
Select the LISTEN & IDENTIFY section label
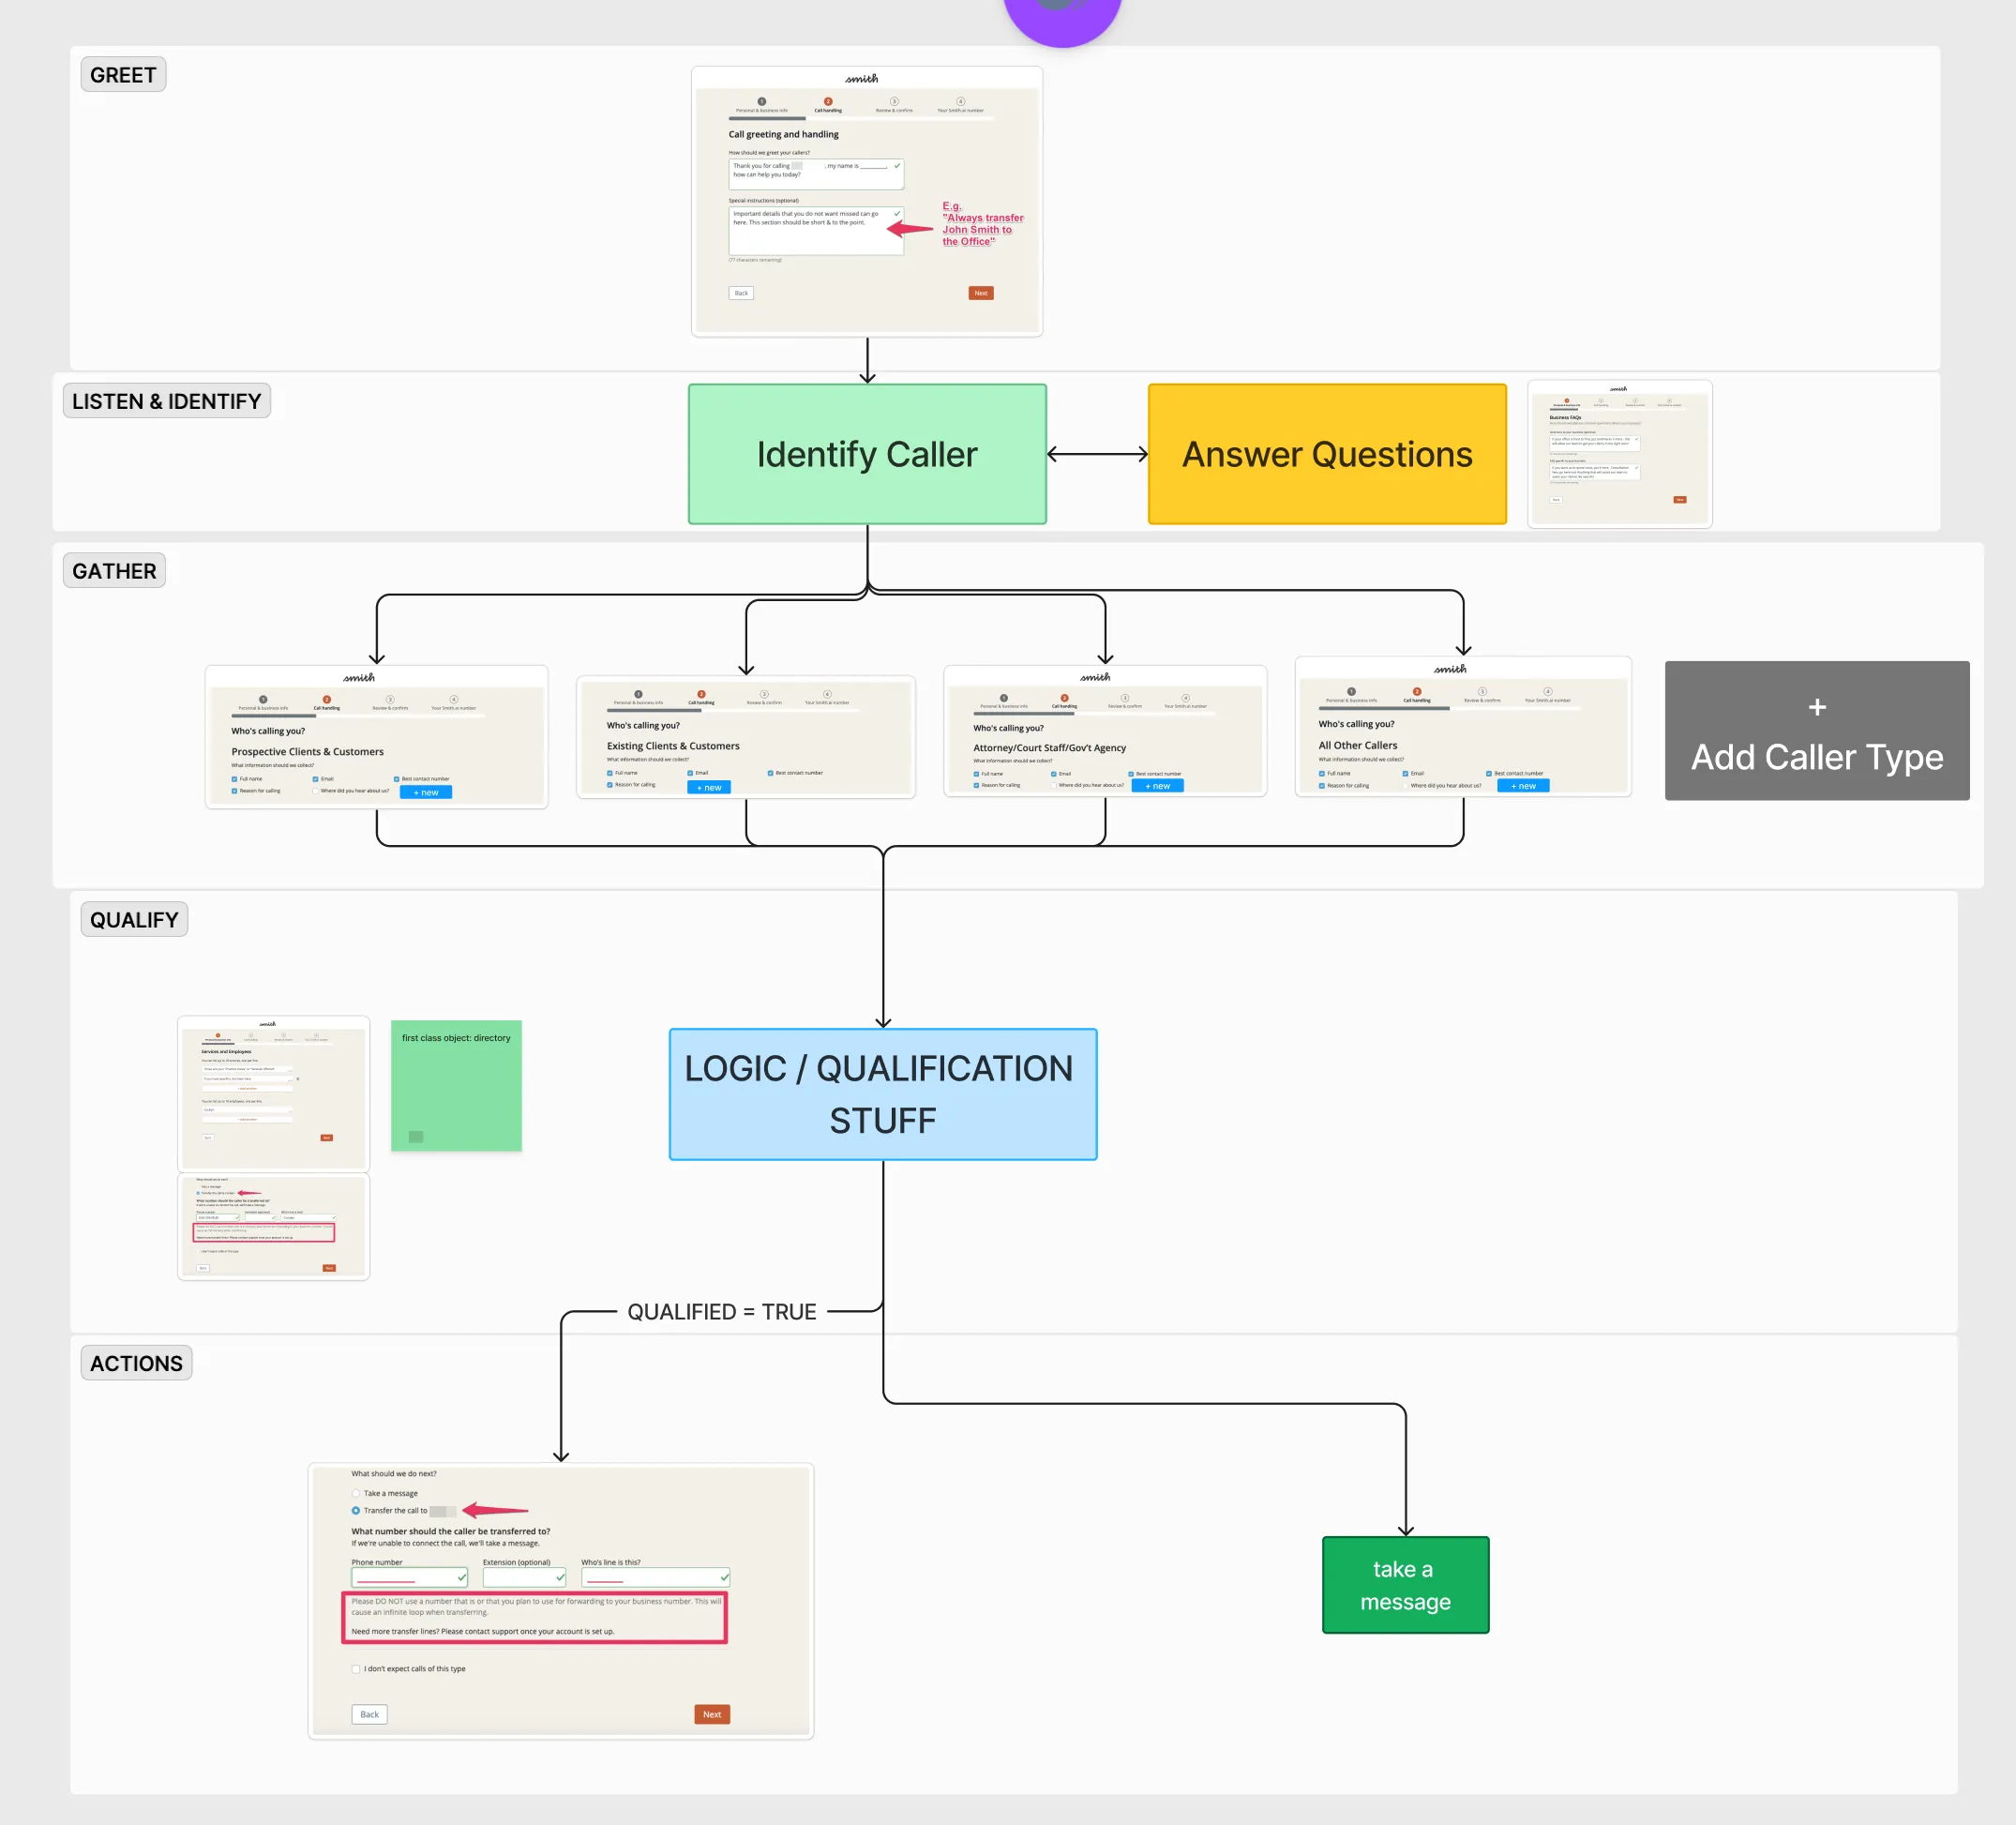point(166,401)
